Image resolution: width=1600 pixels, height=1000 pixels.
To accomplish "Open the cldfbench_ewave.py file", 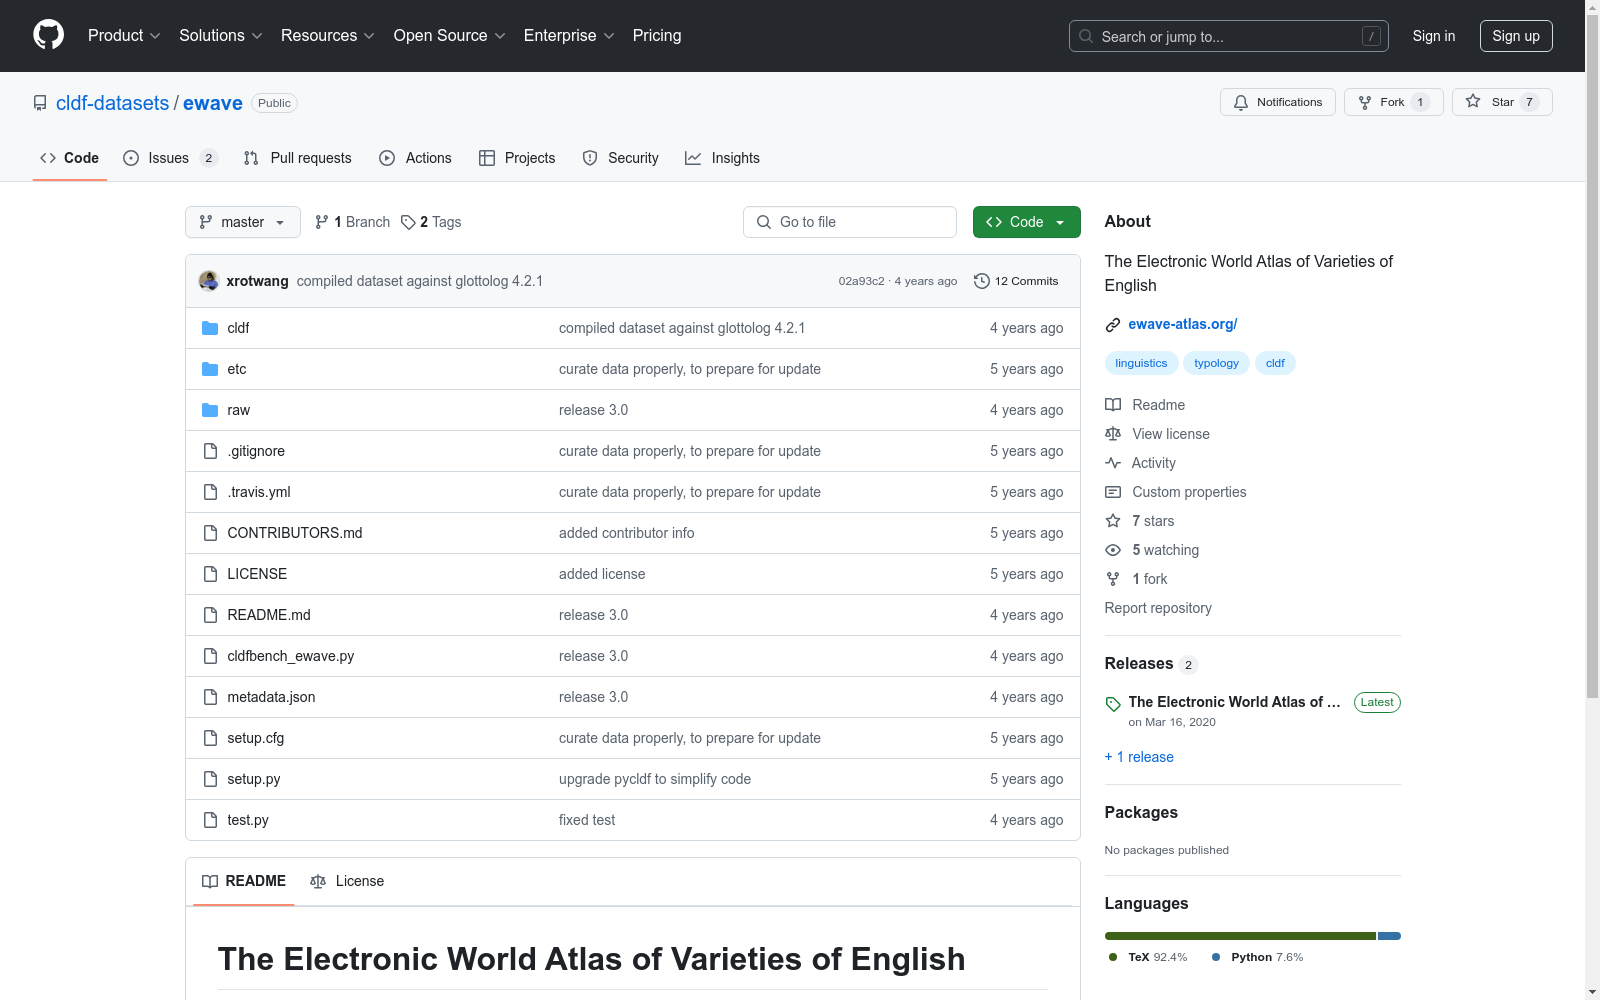I will [291, 656].
